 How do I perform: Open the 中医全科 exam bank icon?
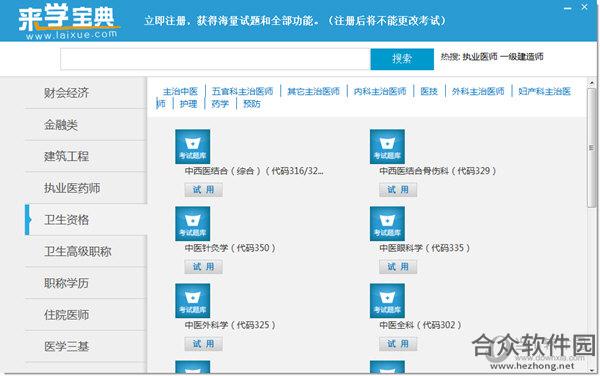pyautogui.click(x=387, y=301)
